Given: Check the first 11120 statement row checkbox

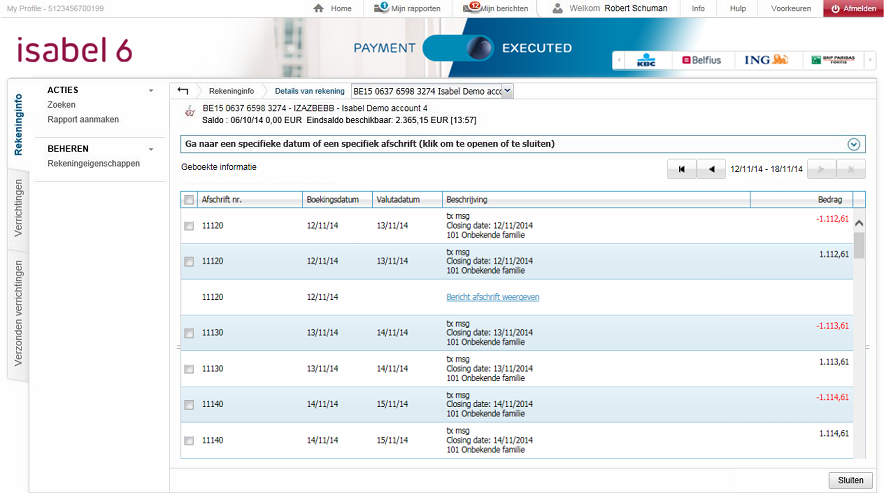Looking at the screenshot, I should coord(189,226).
